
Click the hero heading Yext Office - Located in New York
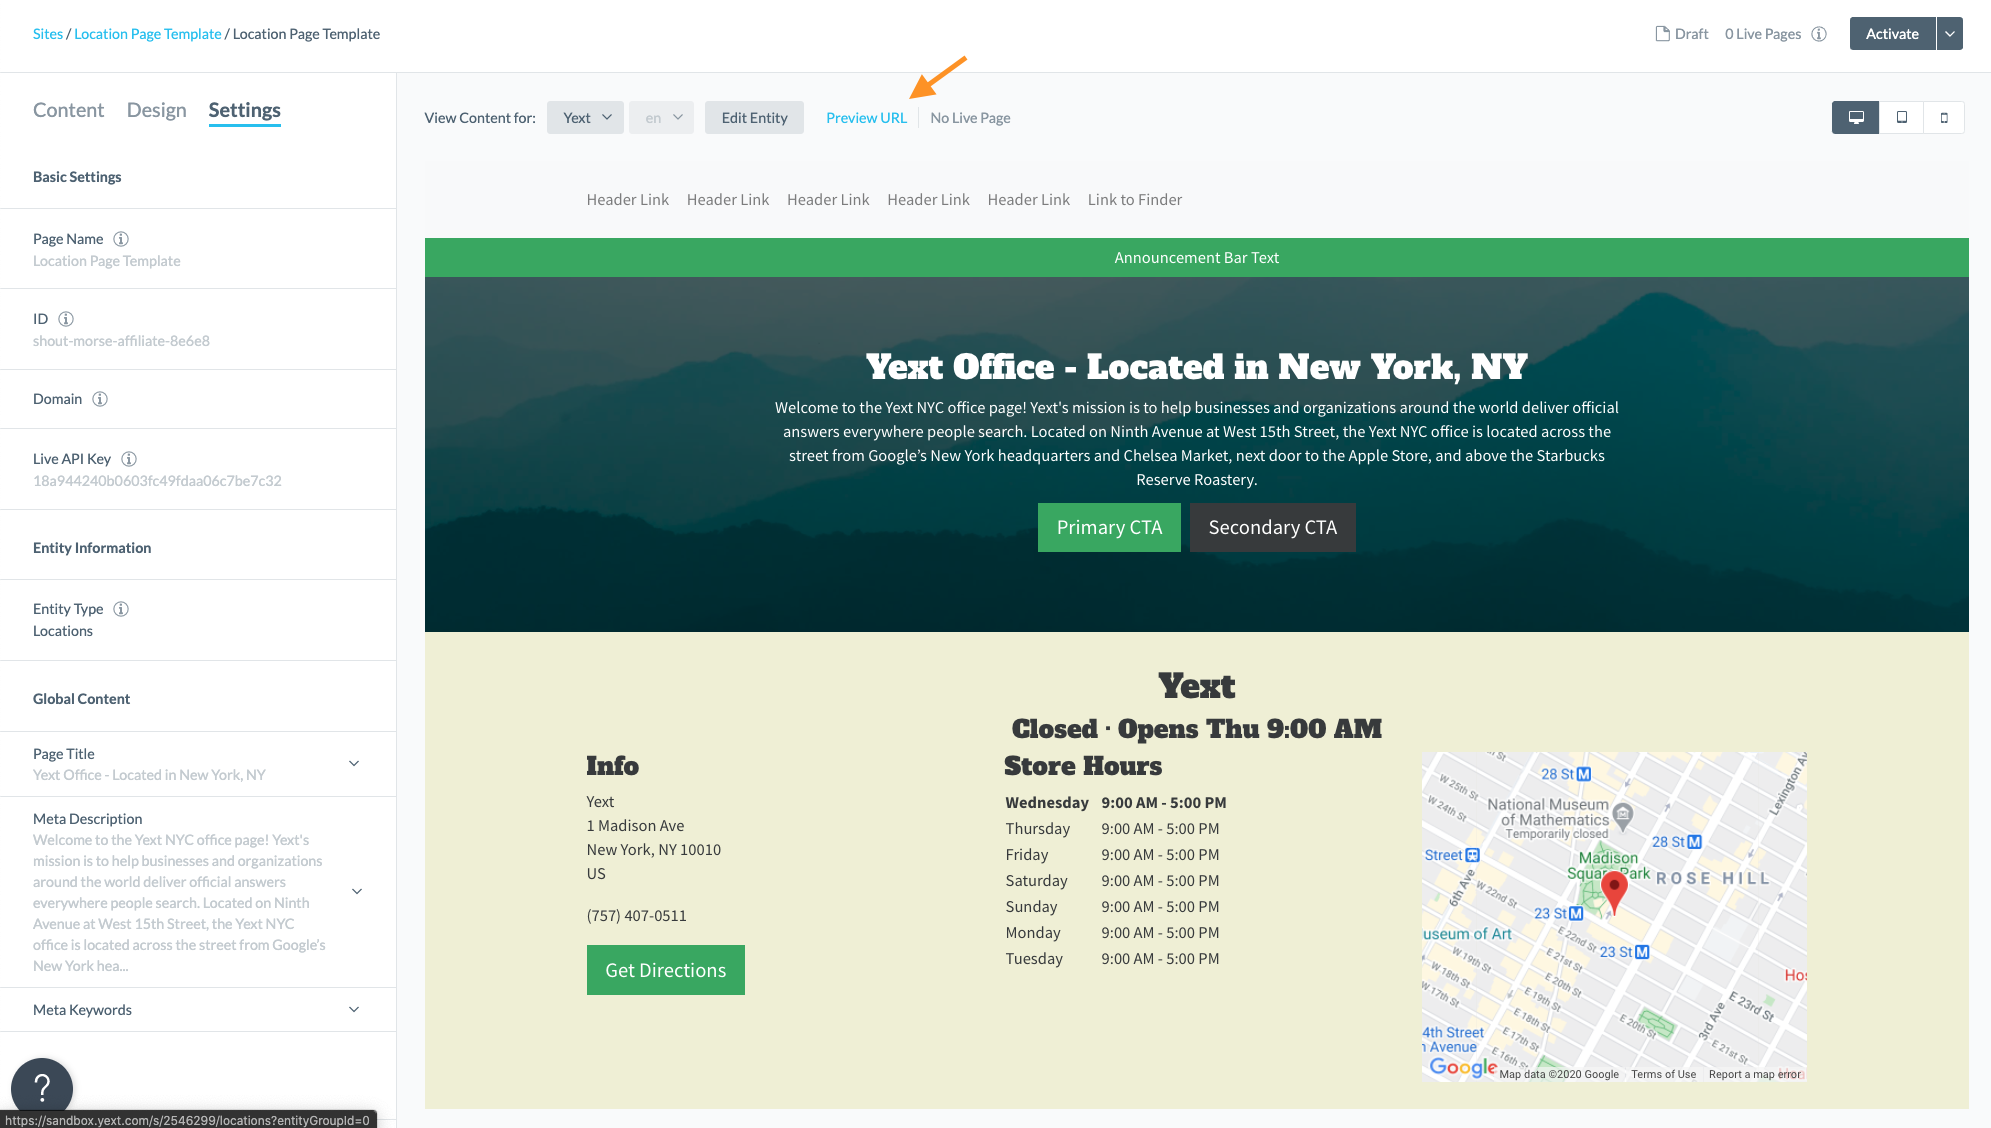(1196, 367)
